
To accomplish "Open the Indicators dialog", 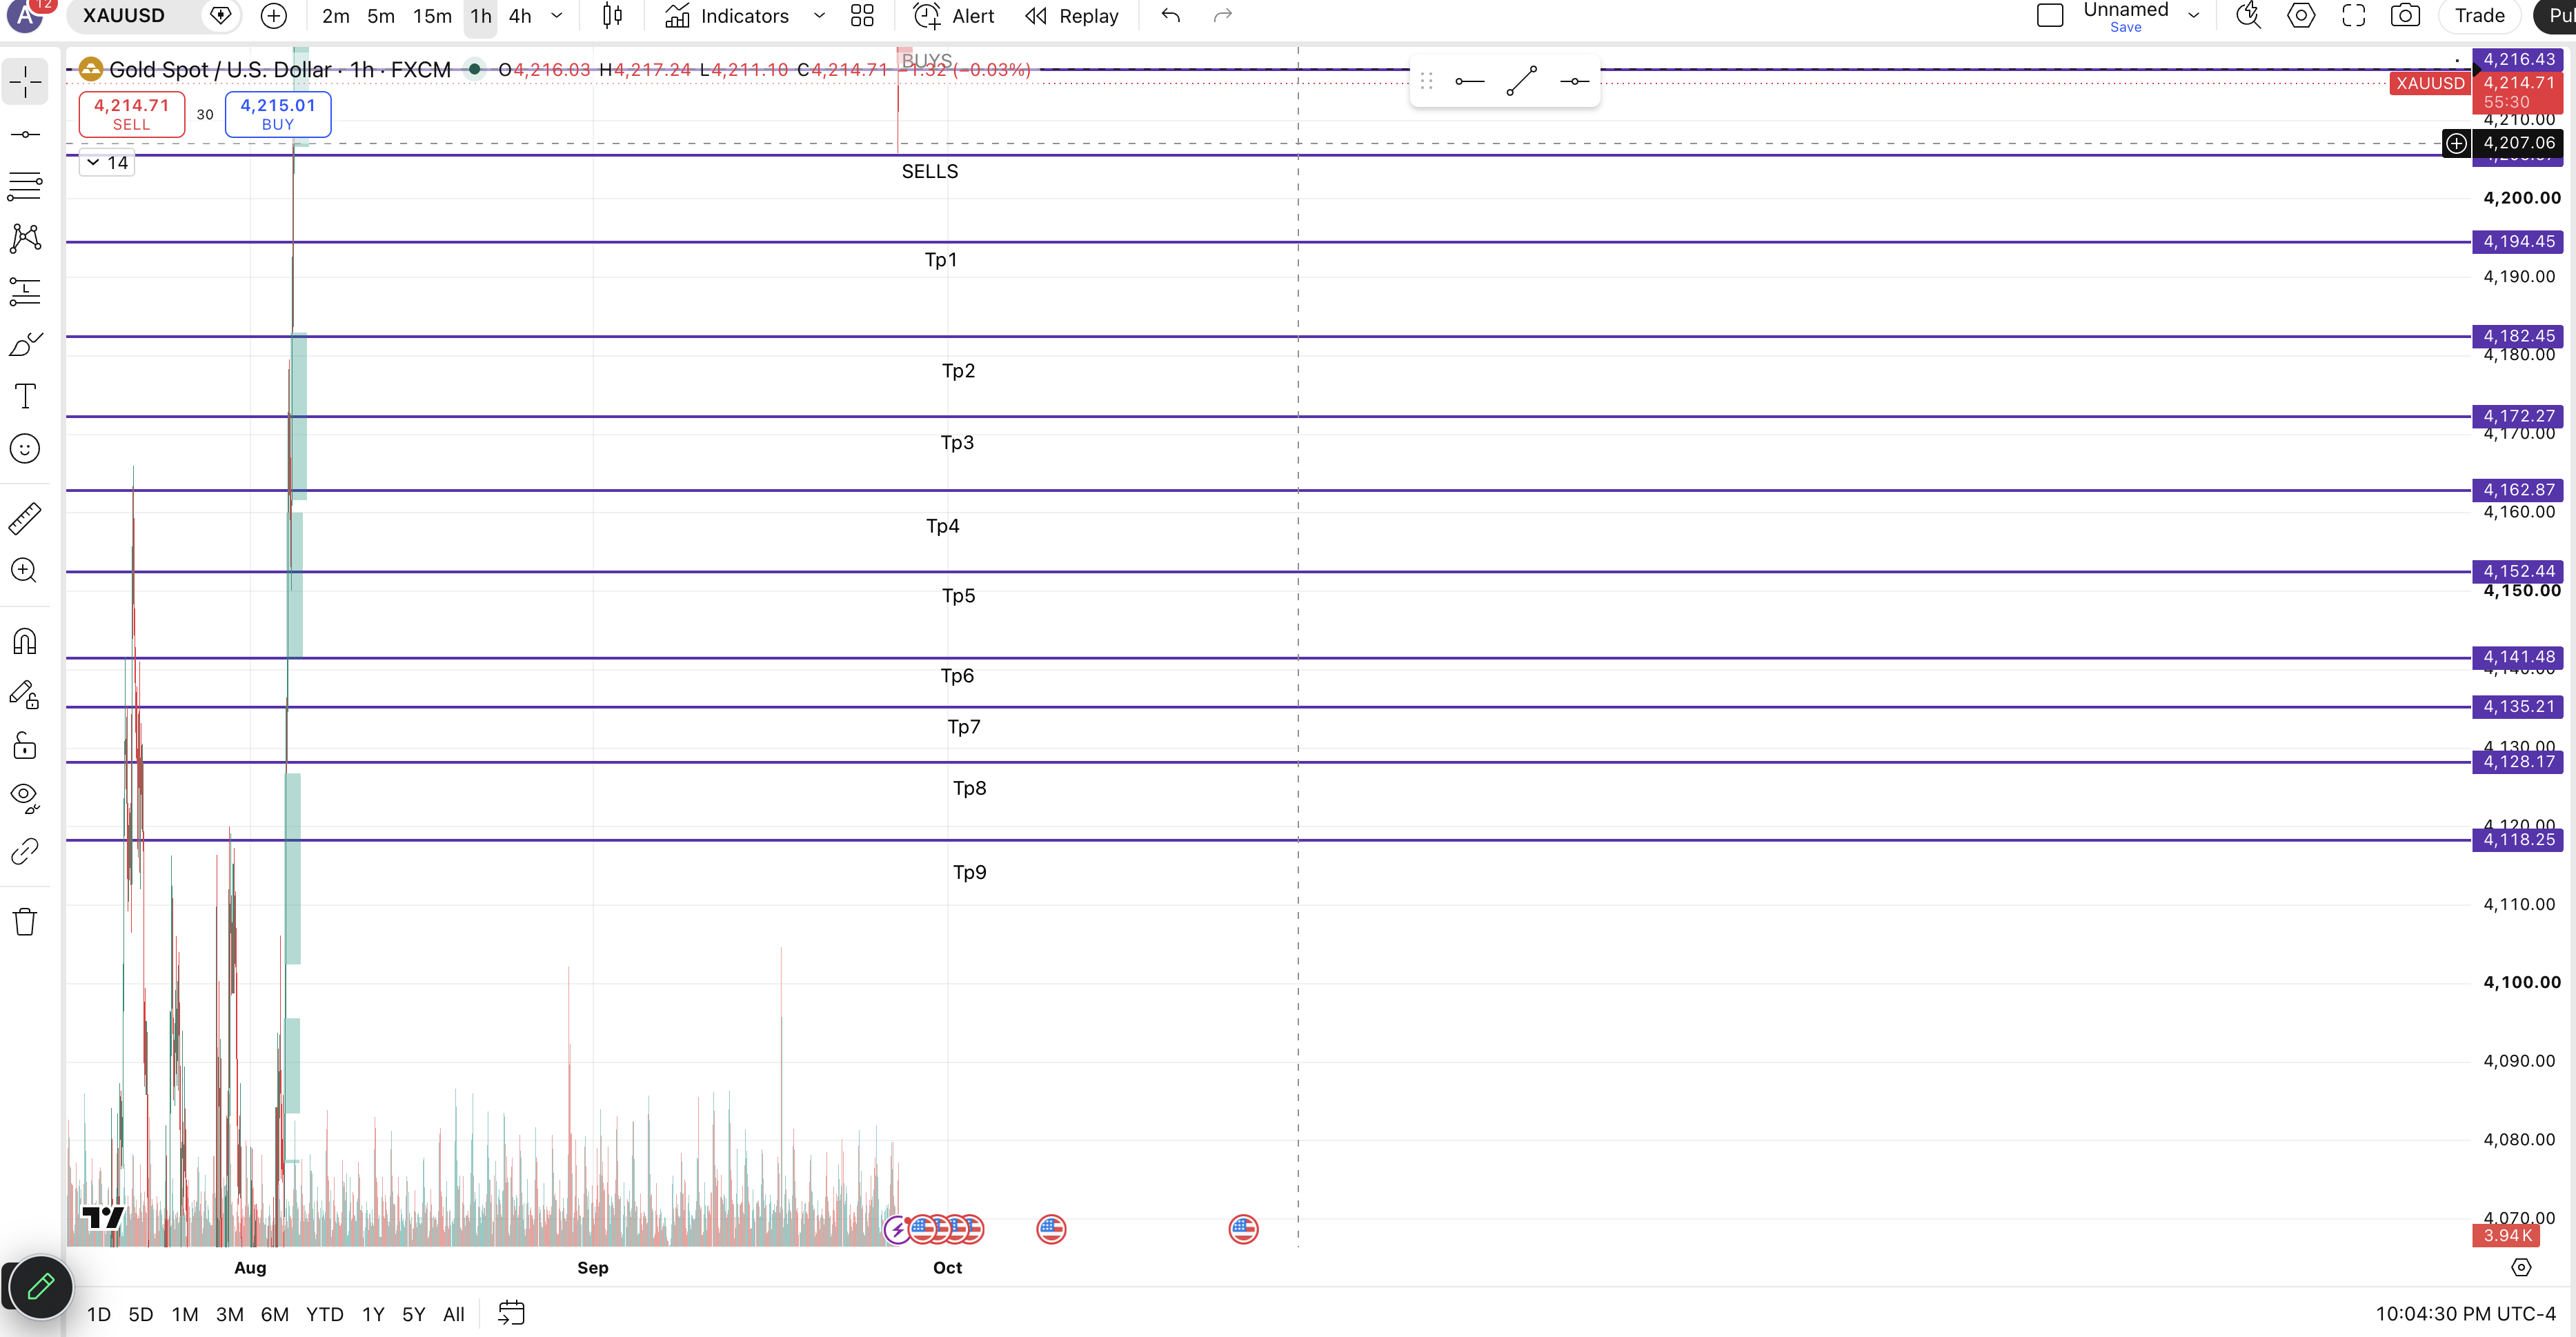I will click(x=728, y=16).
